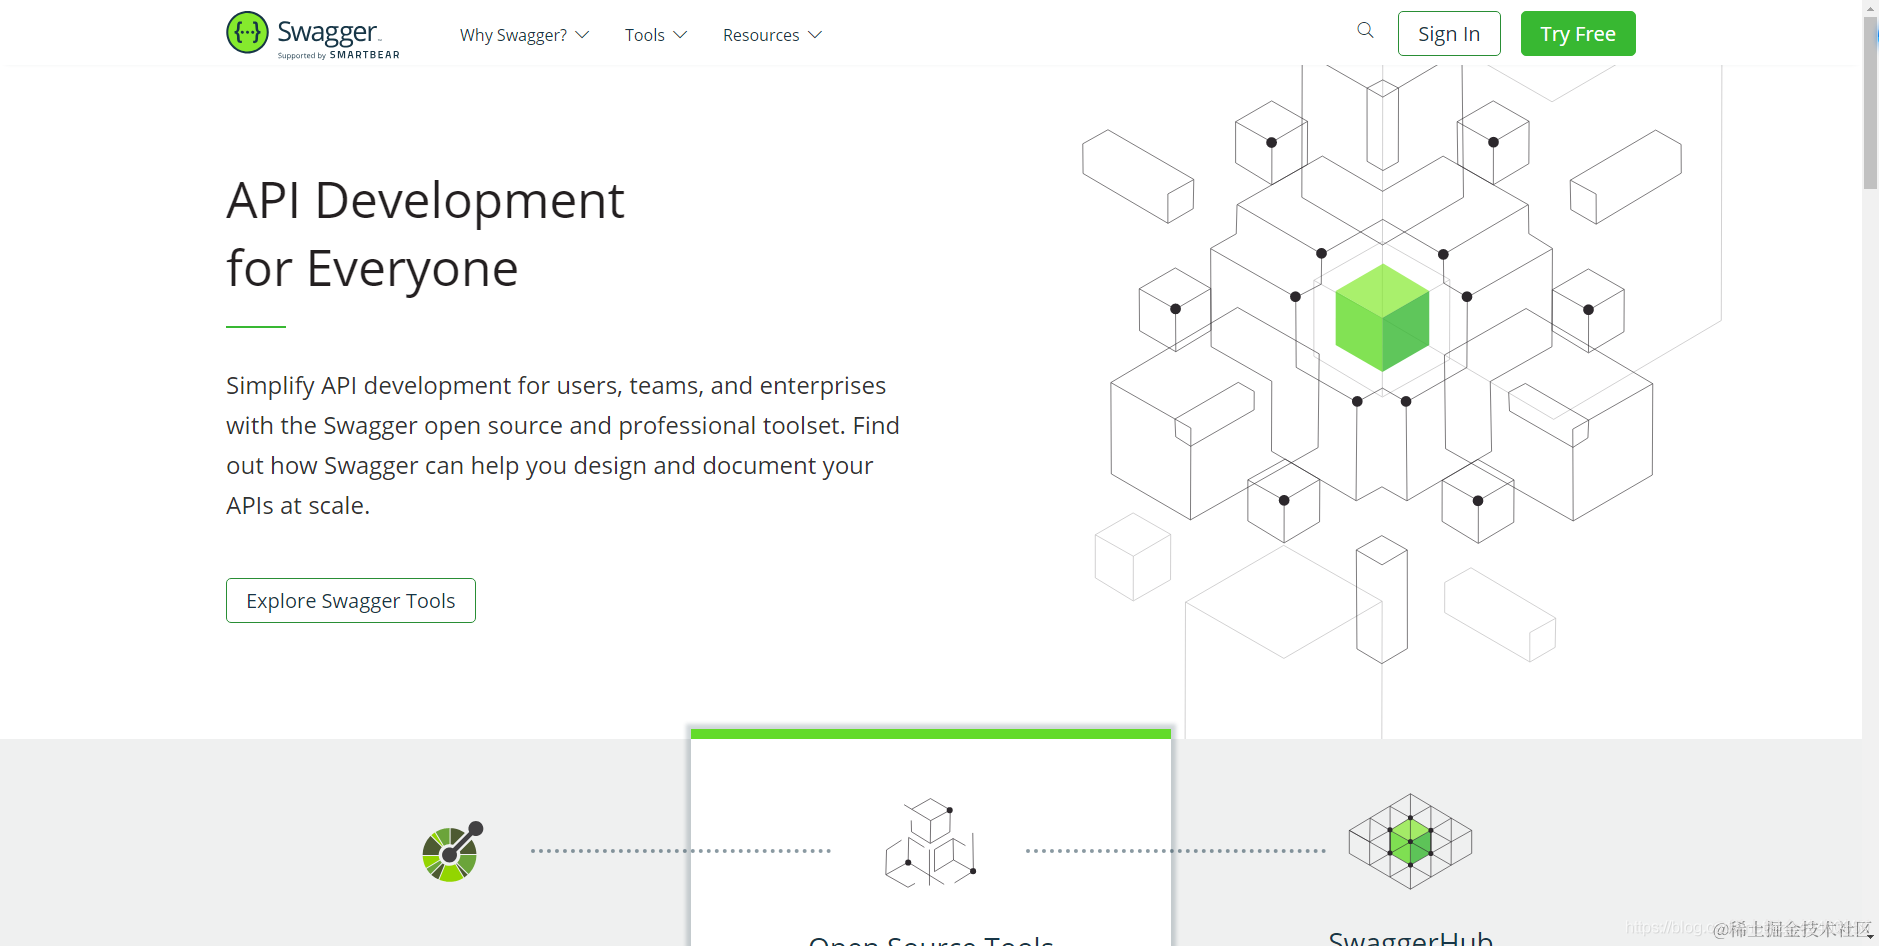Click the Open Source Tools card heading

[931, 940]
